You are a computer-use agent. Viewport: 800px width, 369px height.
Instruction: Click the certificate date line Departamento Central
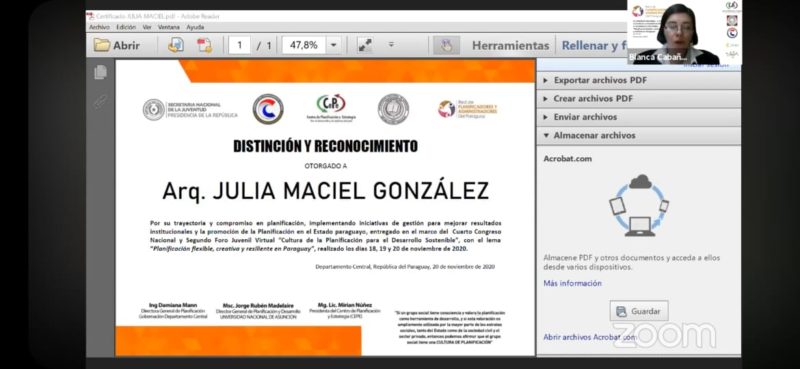click(x=405, y=266)
